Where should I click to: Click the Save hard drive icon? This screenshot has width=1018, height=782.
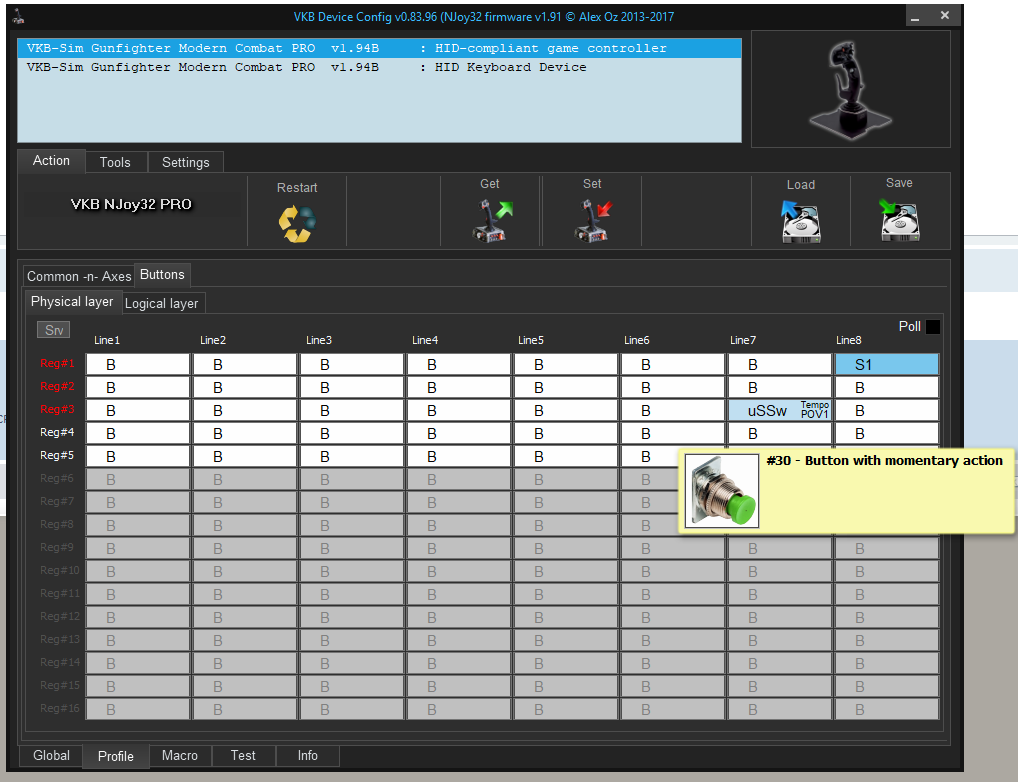pos(899,220)
